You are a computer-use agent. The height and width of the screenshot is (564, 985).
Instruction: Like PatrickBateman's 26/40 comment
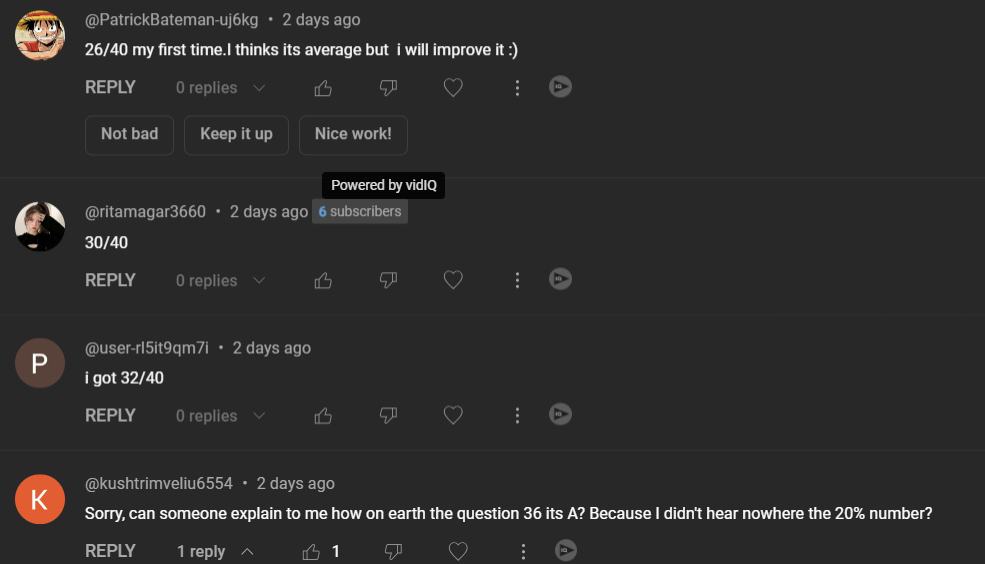coord(323,88)
